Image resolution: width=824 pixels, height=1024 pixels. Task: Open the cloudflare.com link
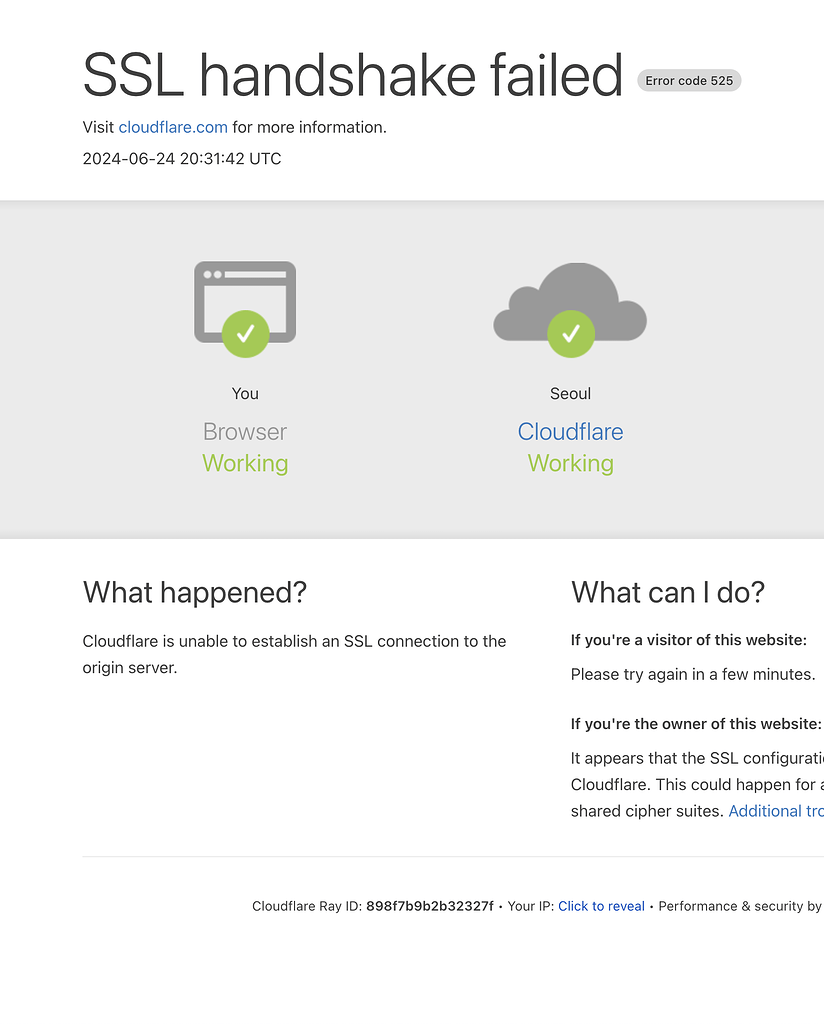point(172,127)
